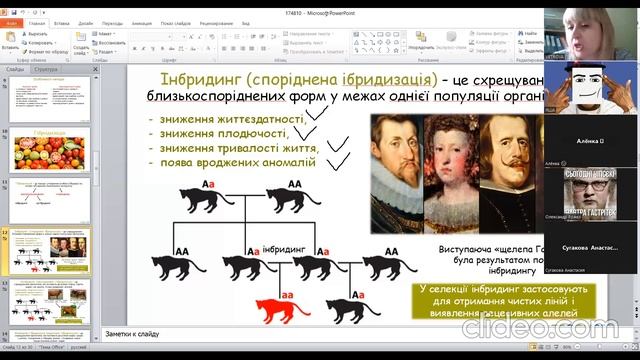Click the Создать слайд new slide icon
Viewport: 640px width, 360px height.
coord(81,38)
